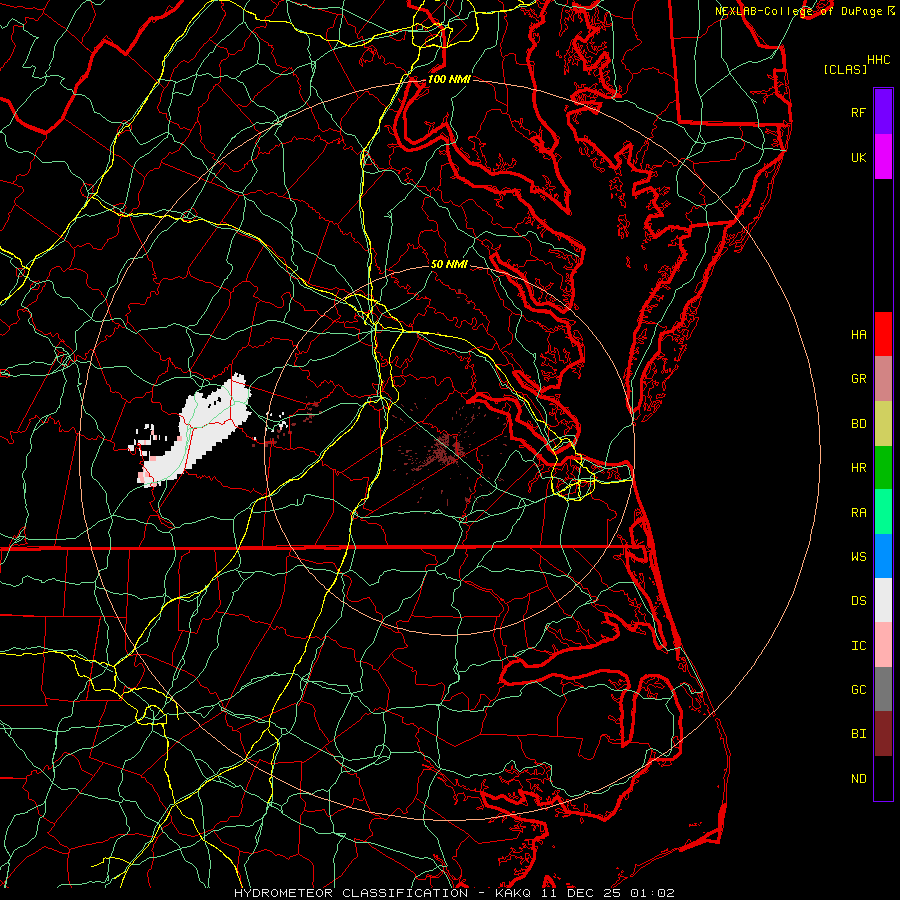Click the BI dark red swatch

[x=883, y=734]
